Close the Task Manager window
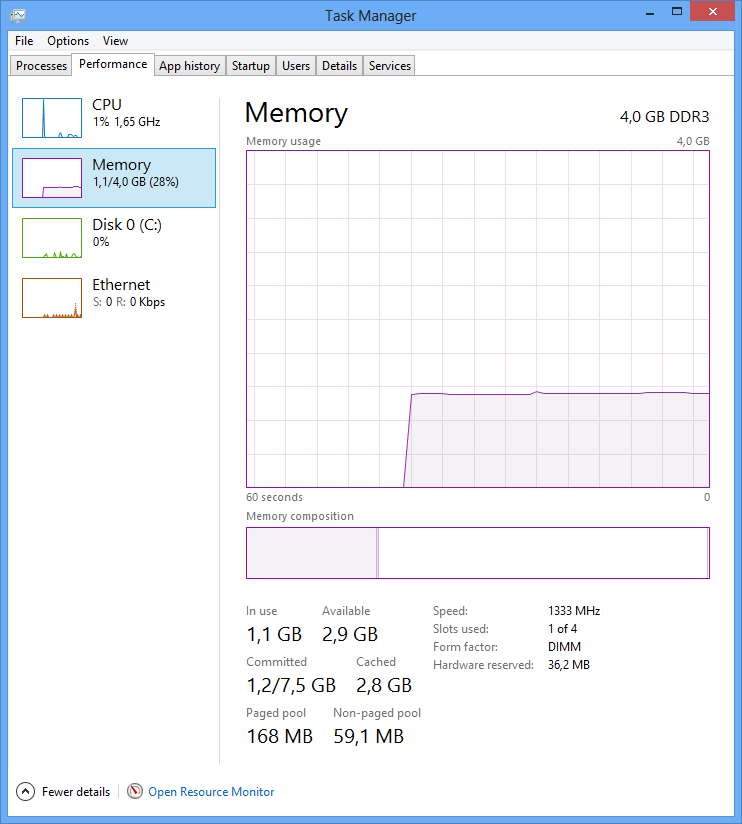The width and height of the screenshot is (742, 824). pos(712,12)
